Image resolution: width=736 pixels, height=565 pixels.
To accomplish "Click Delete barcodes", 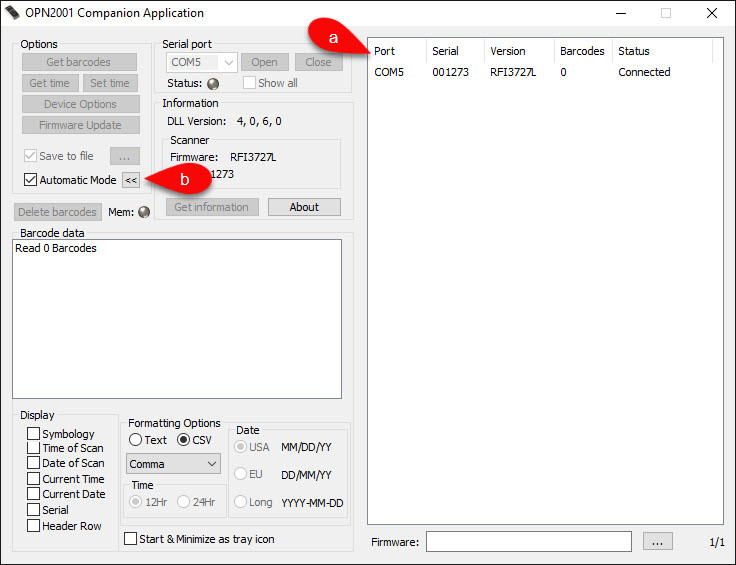I will click(57, 212).
